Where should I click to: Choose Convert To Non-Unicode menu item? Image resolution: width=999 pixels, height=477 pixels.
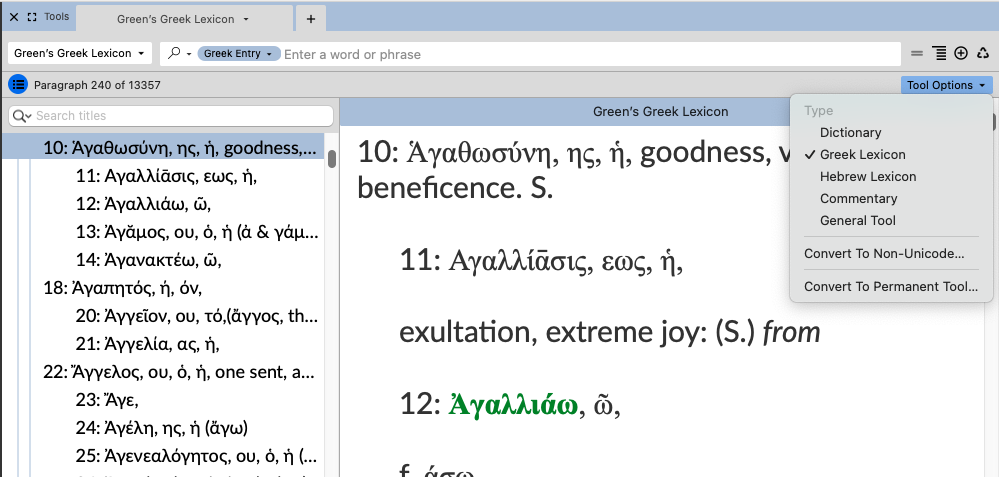coord(883,253)
